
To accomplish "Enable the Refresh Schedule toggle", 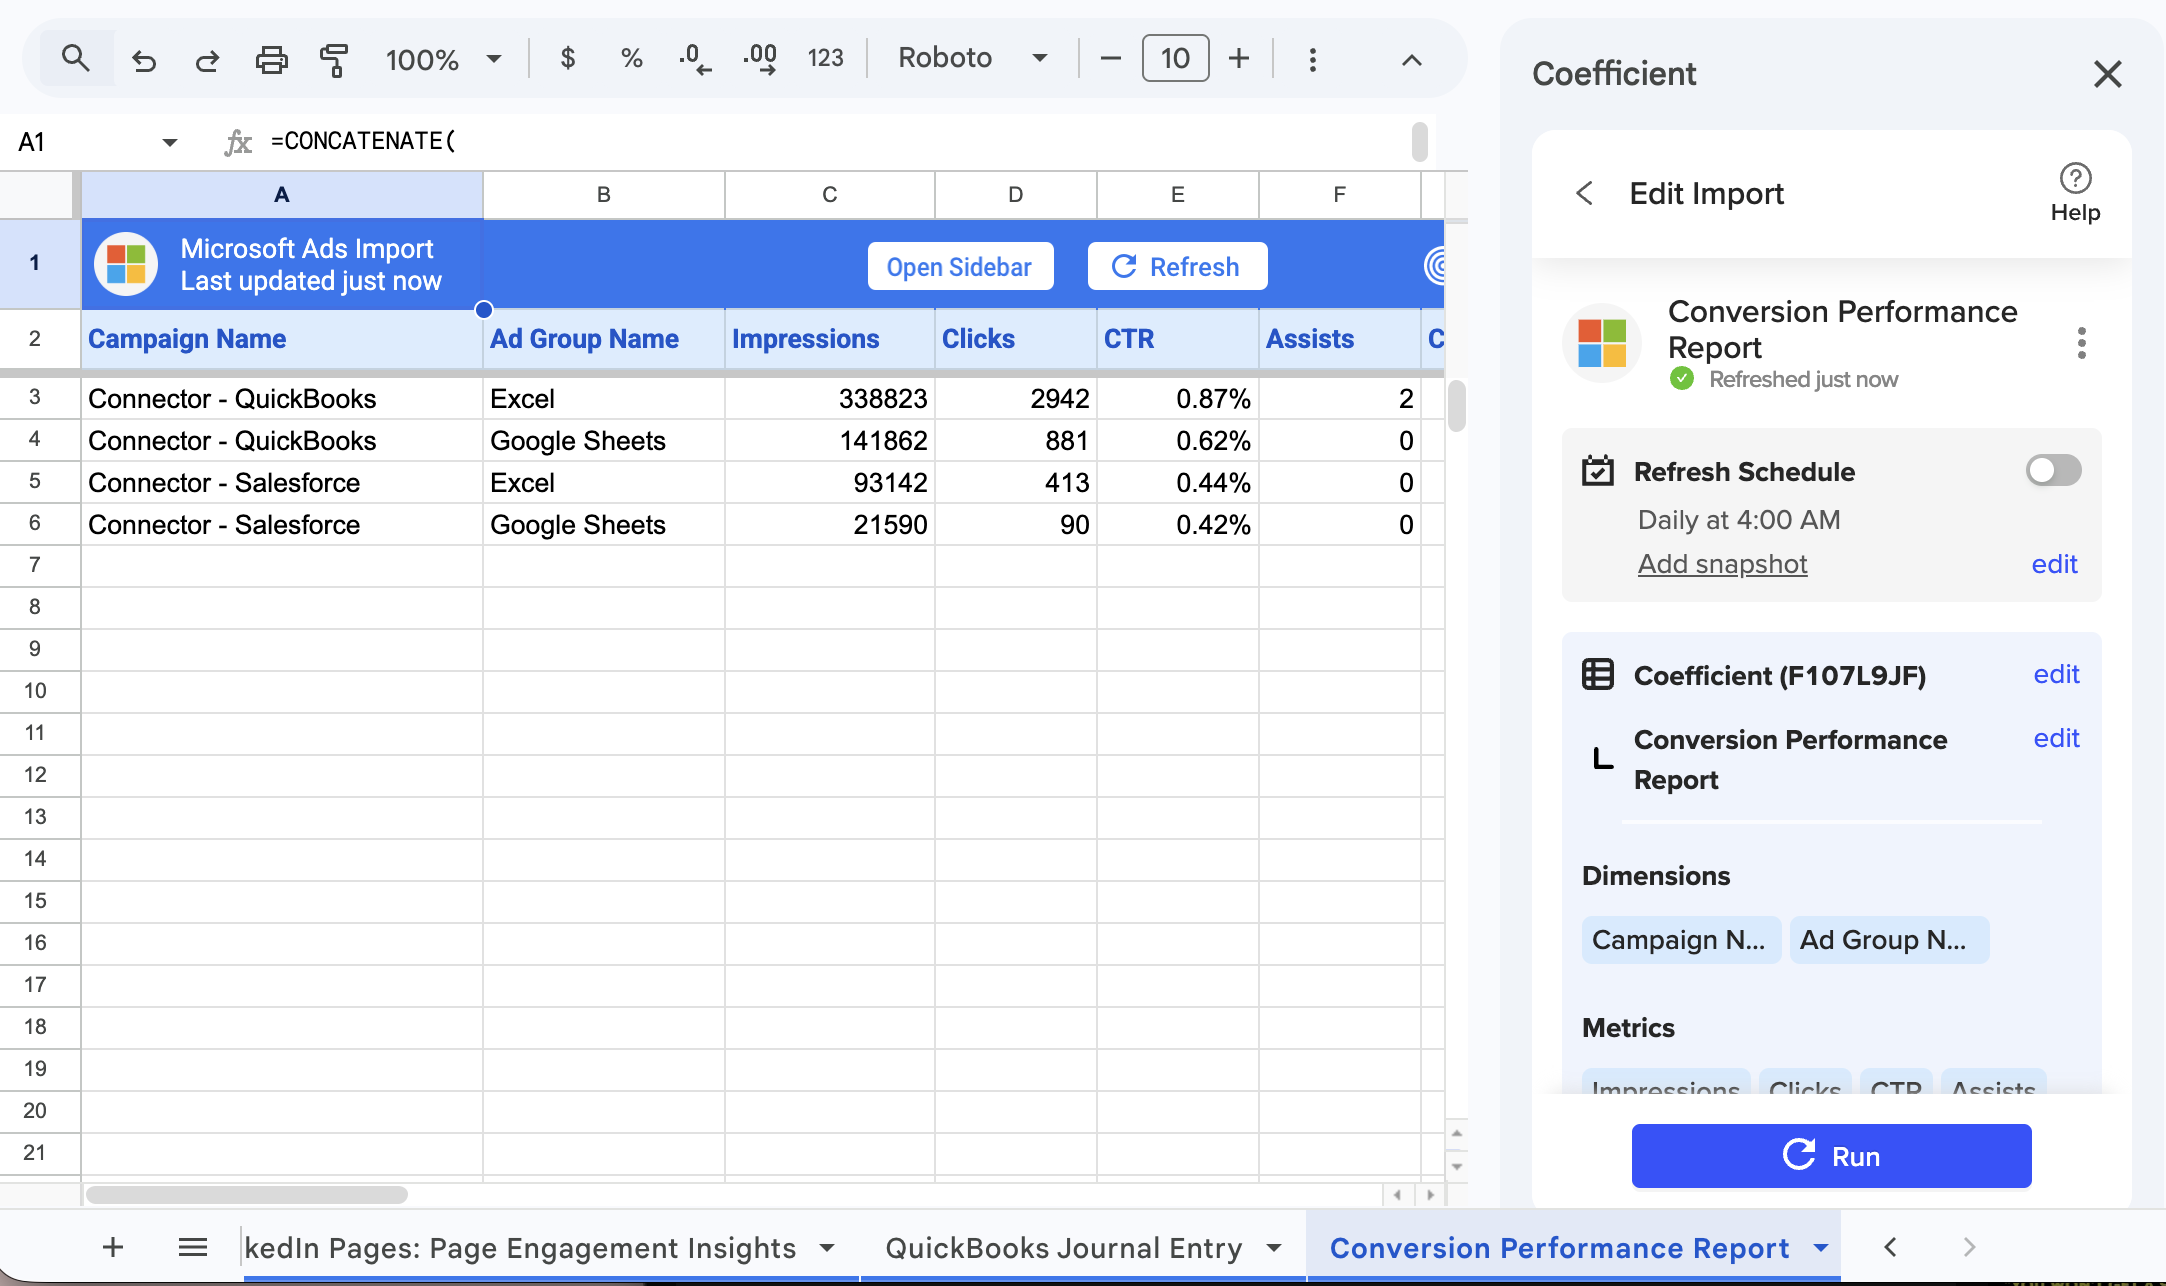I will [x=2053, y=470].
